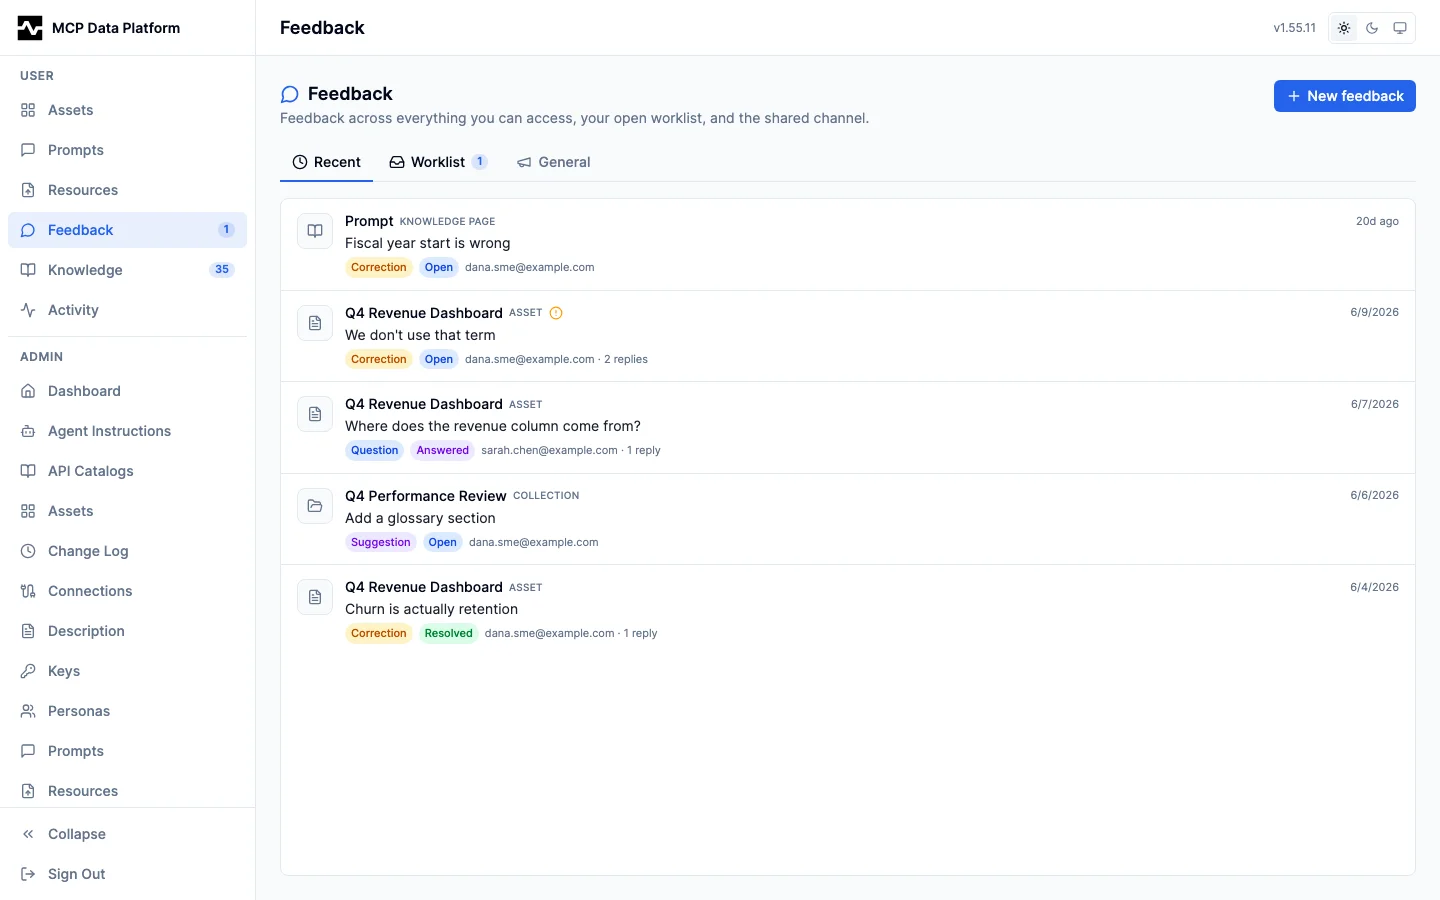Switch to dark theme moon icon

1372,28
